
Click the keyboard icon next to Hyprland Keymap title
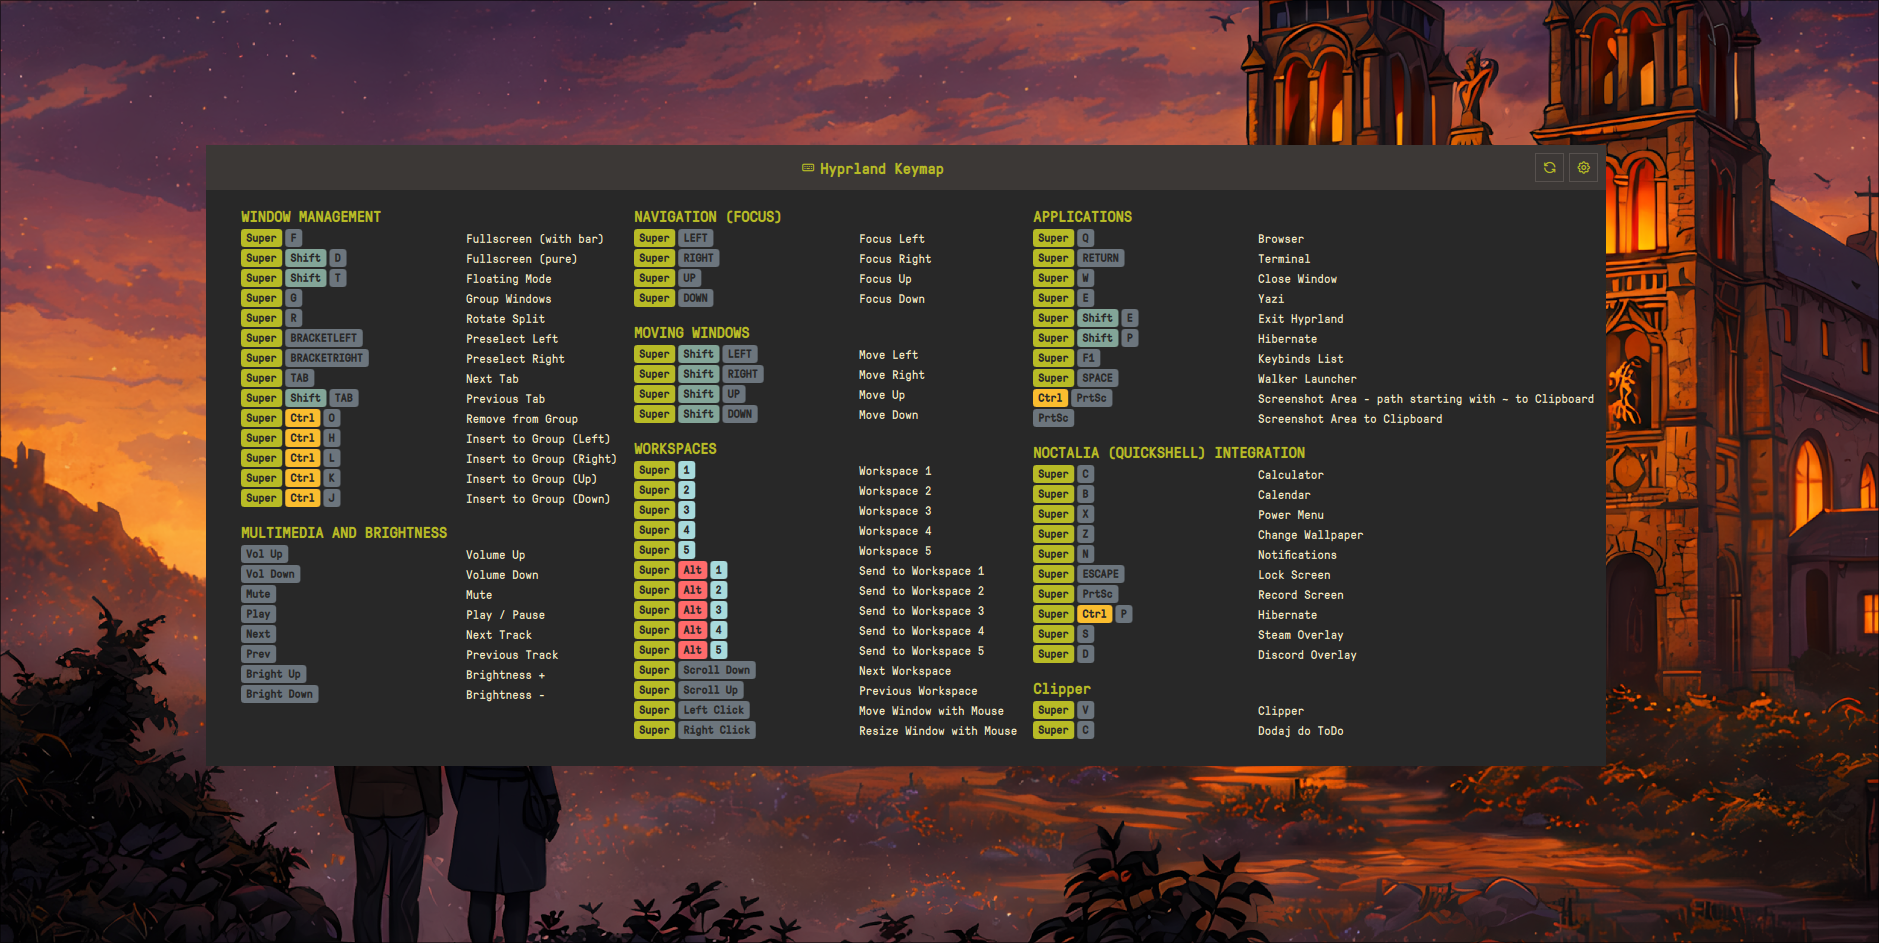pos(807,168)
